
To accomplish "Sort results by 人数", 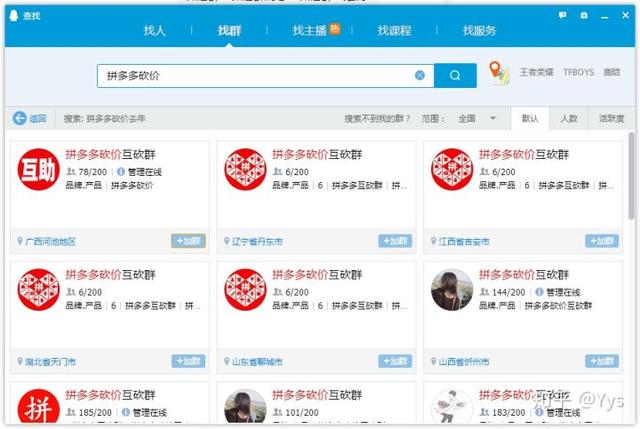I will point(568,118).
